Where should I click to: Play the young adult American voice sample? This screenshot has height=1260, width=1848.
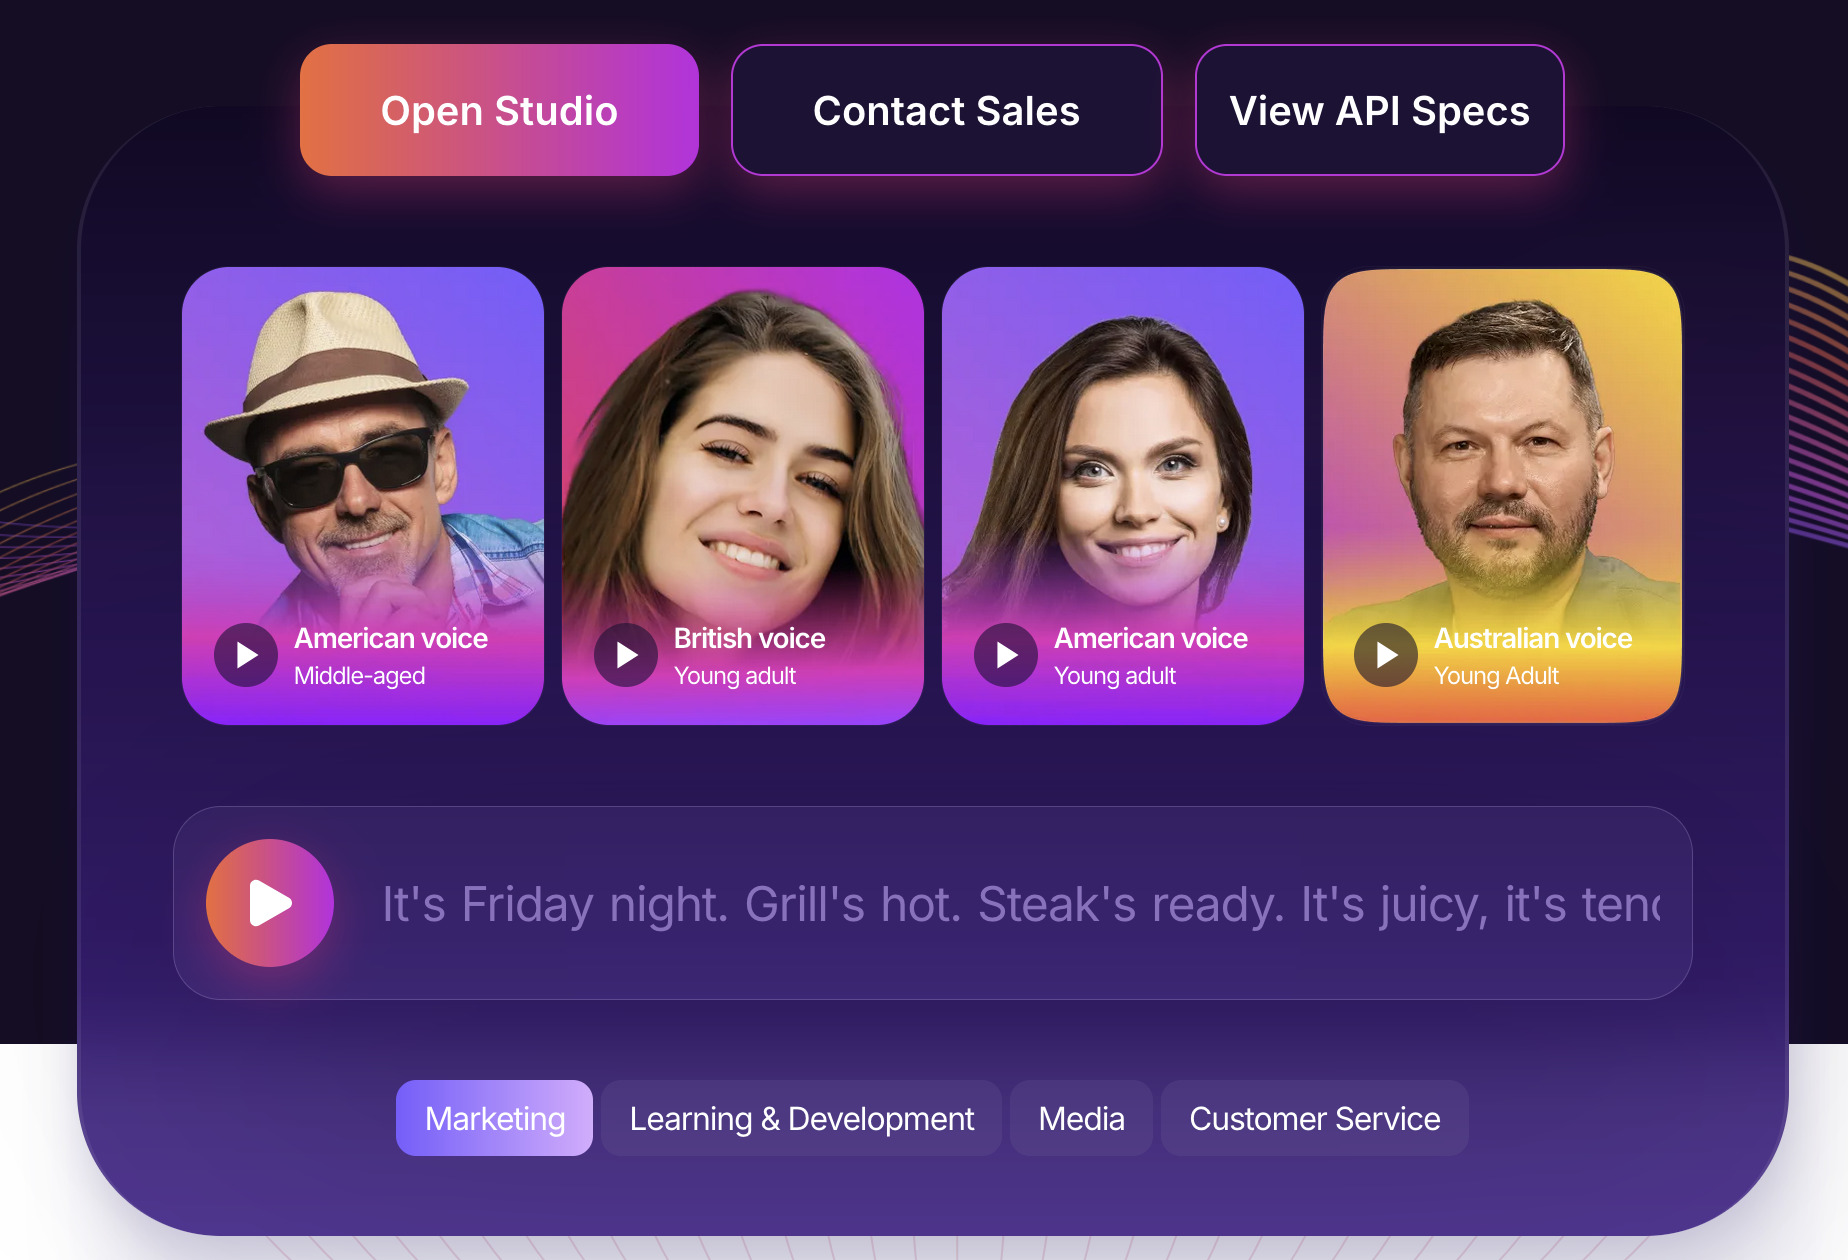[x=1006, y=655]
